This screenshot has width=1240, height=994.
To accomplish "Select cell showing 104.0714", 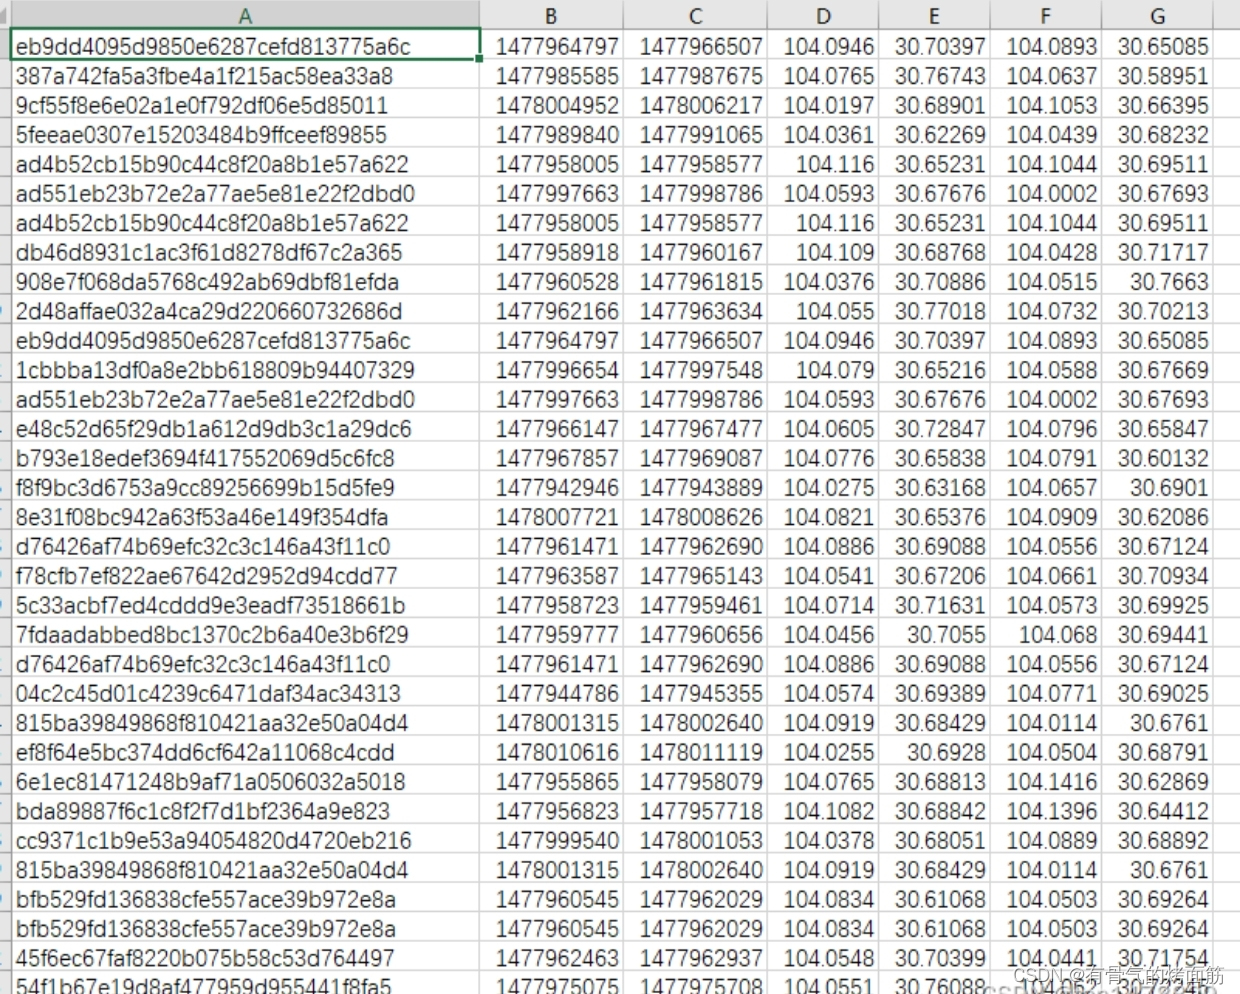I will pyautogui.click(x=823, y=605).
